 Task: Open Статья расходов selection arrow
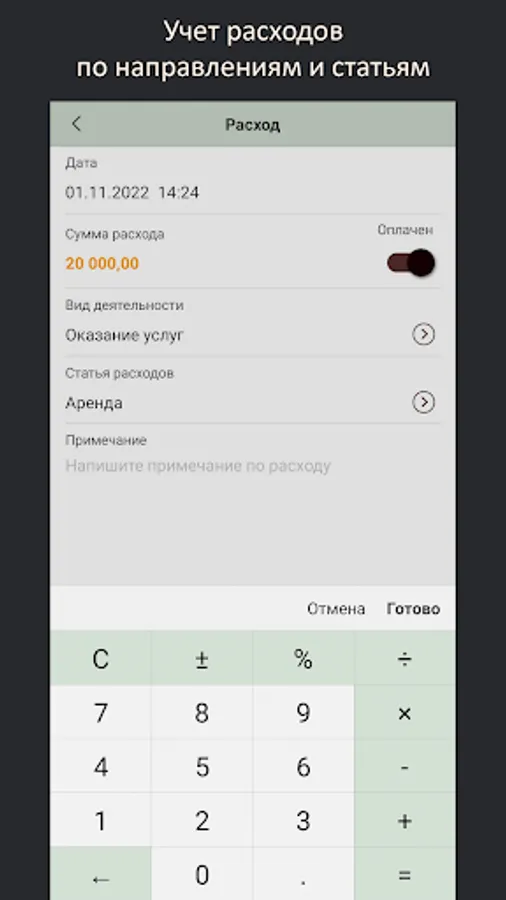coord(423,402)
